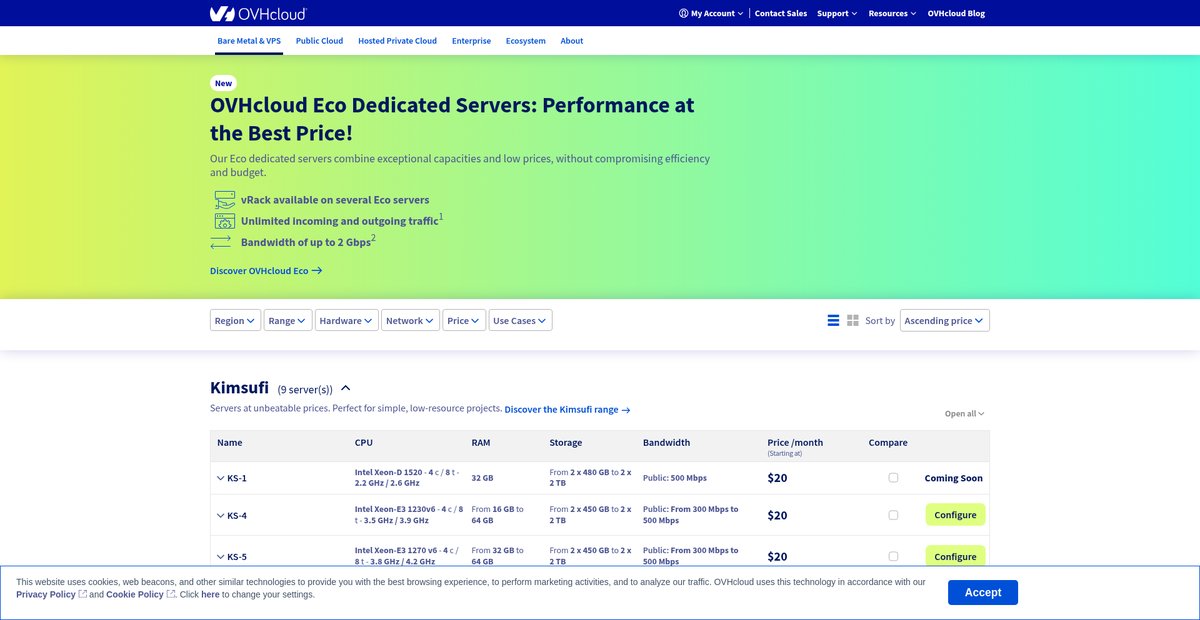
Task: Open the Use Cases filter dropdown
Action: pos(520,320)
